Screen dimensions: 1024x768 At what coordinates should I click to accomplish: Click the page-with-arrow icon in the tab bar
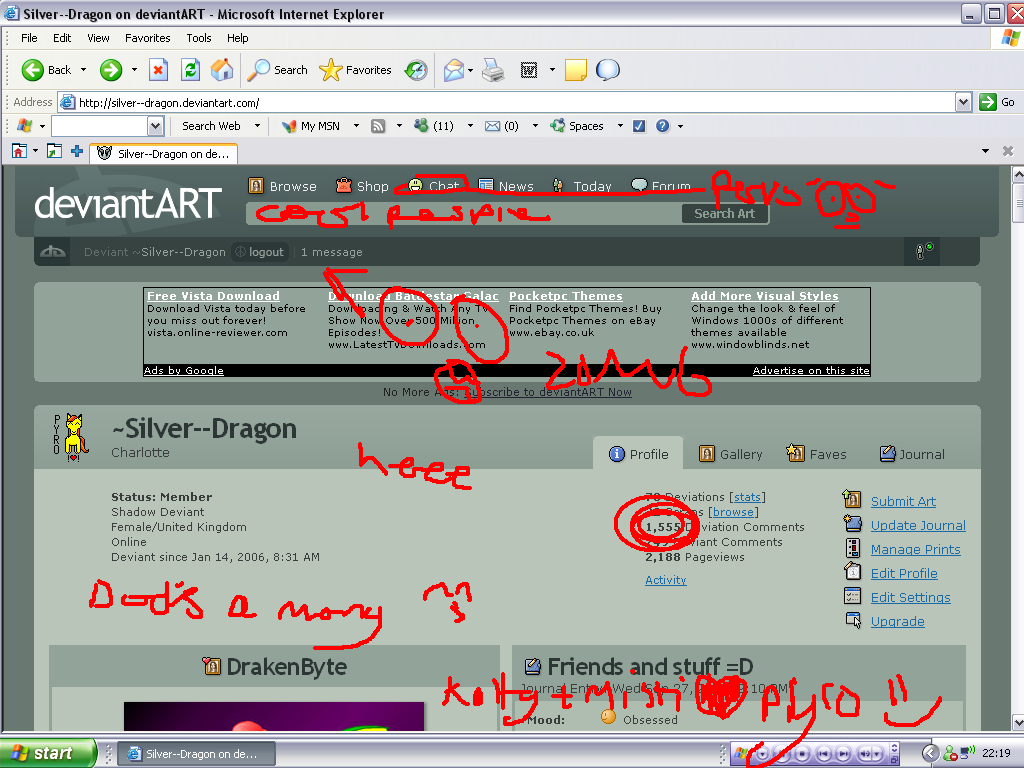54,152
